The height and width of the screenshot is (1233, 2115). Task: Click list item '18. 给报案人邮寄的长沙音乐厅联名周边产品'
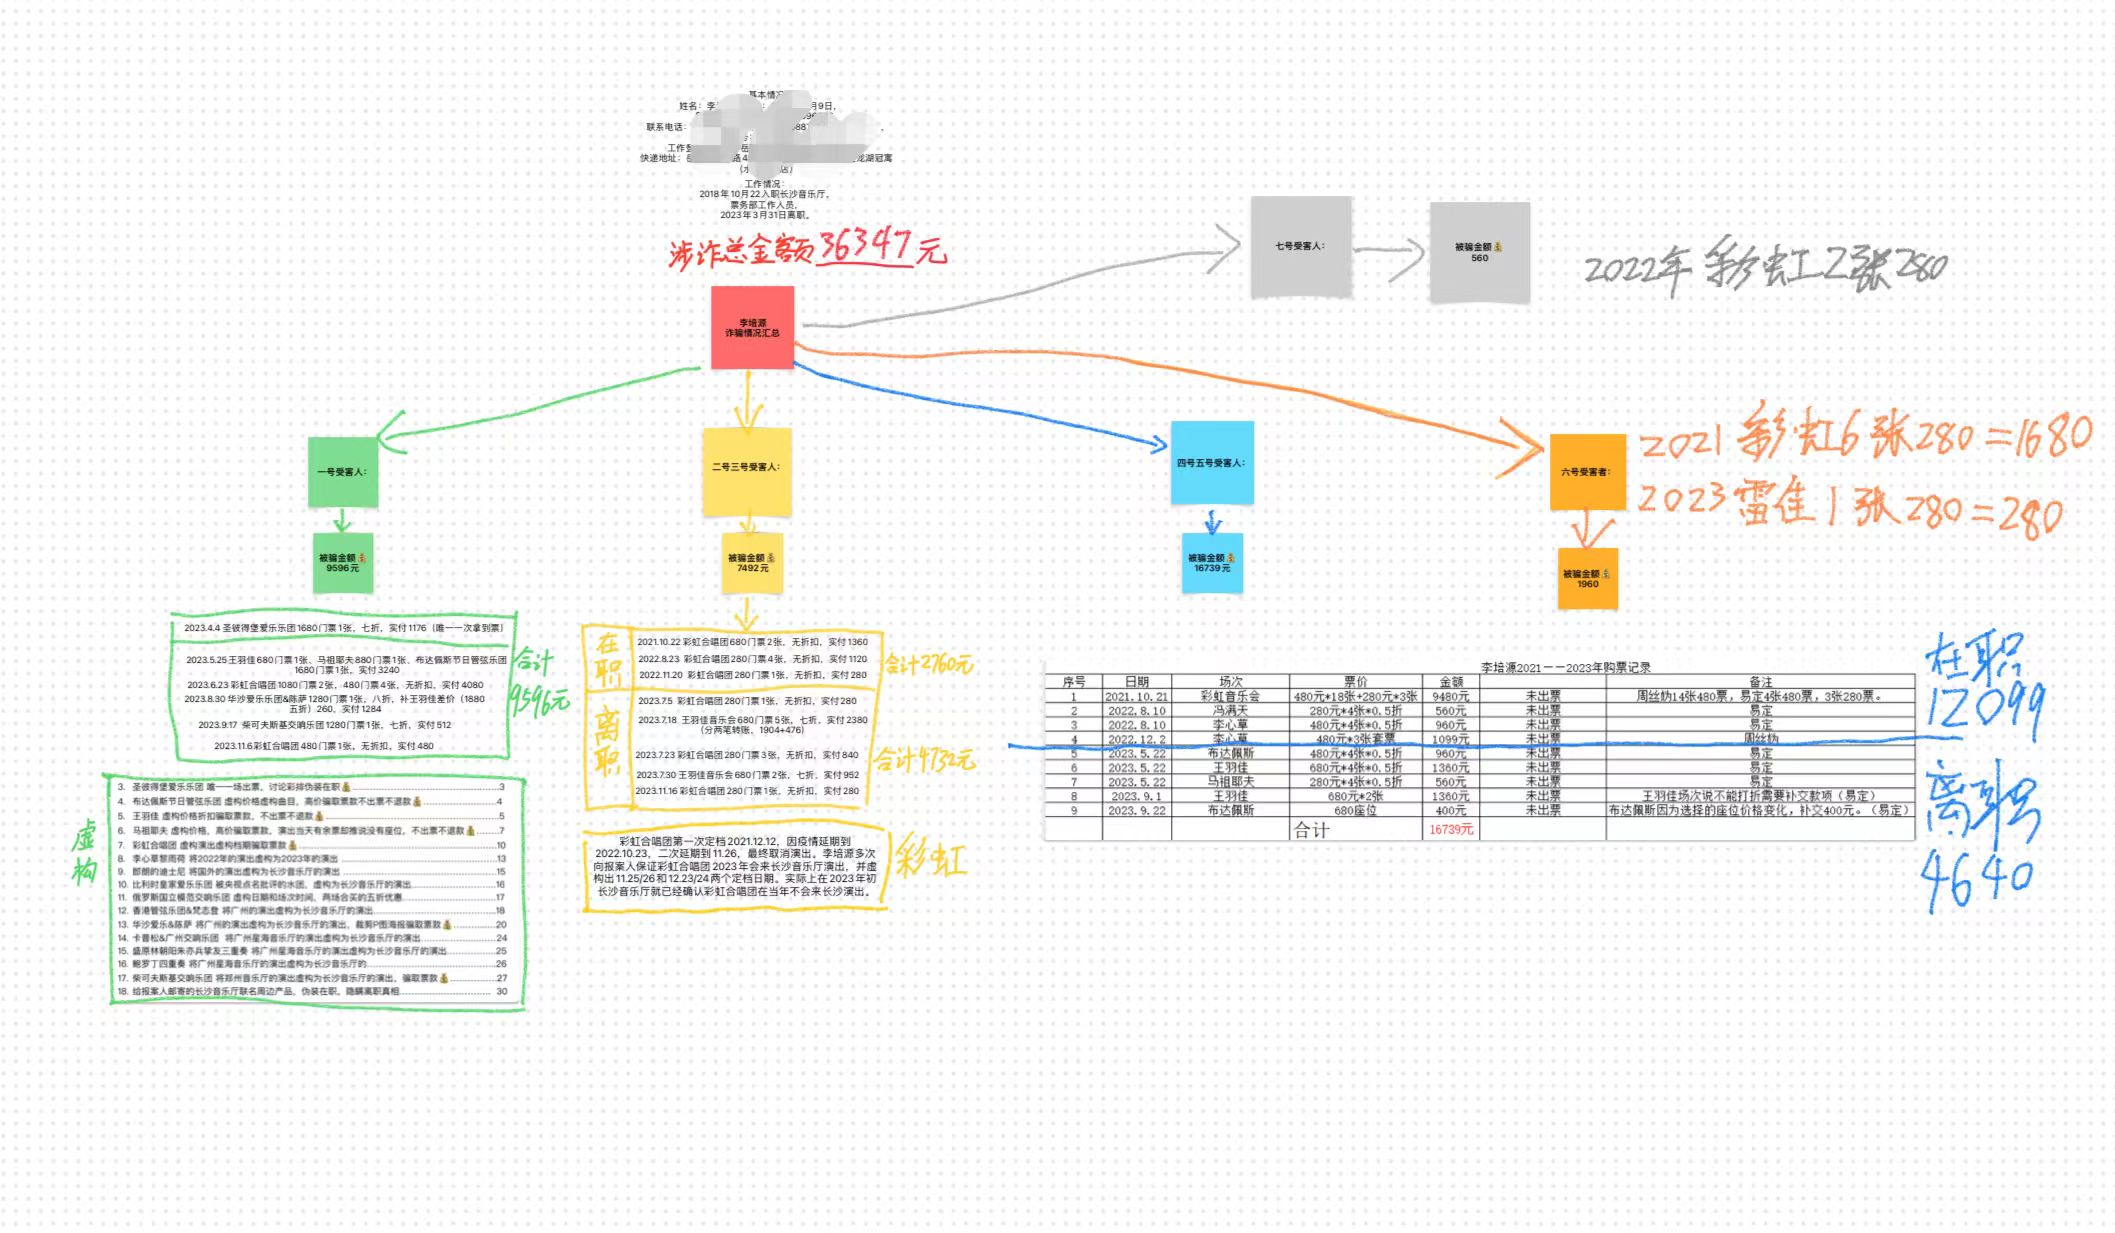pos(311,992)
